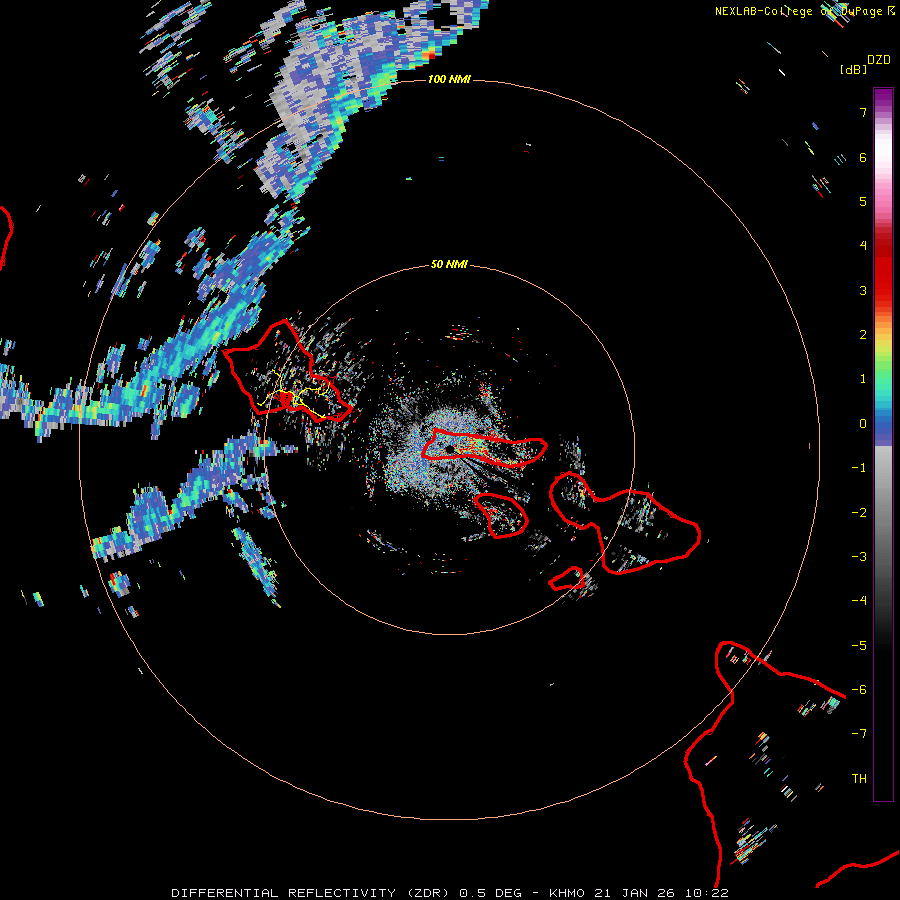This screenshot has height=900, width=900.
Task: Click the legend value -3
Action: [x=859, y=557]
